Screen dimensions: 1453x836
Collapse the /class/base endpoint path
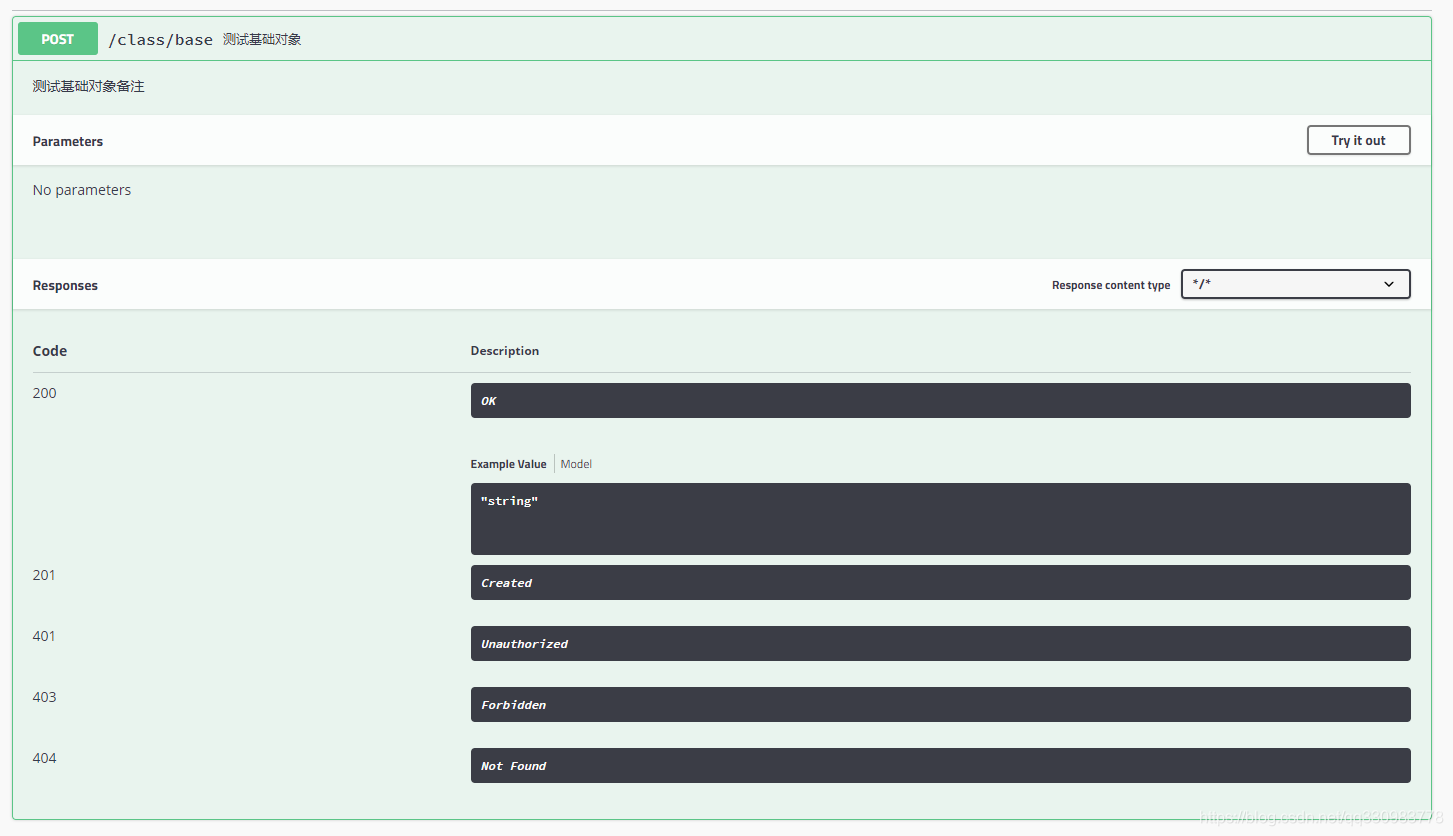click(160, 40)
